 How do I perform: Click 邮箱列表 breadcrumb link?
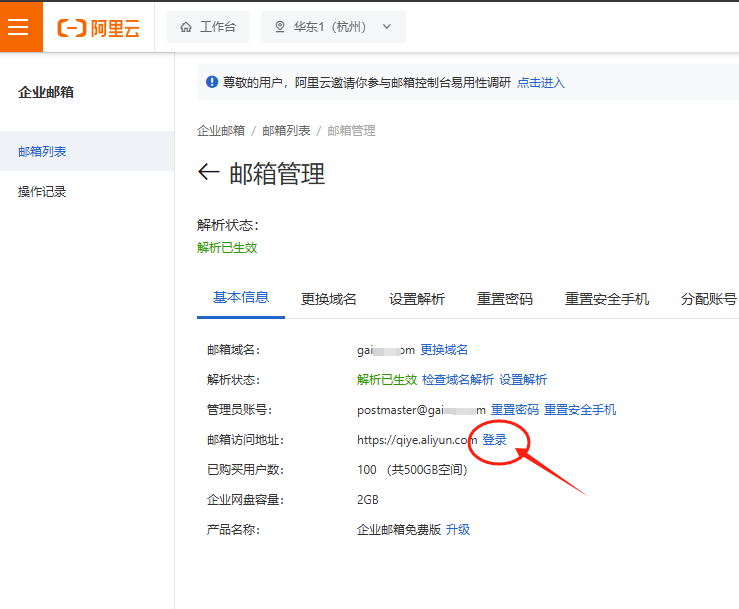point(286,131)
